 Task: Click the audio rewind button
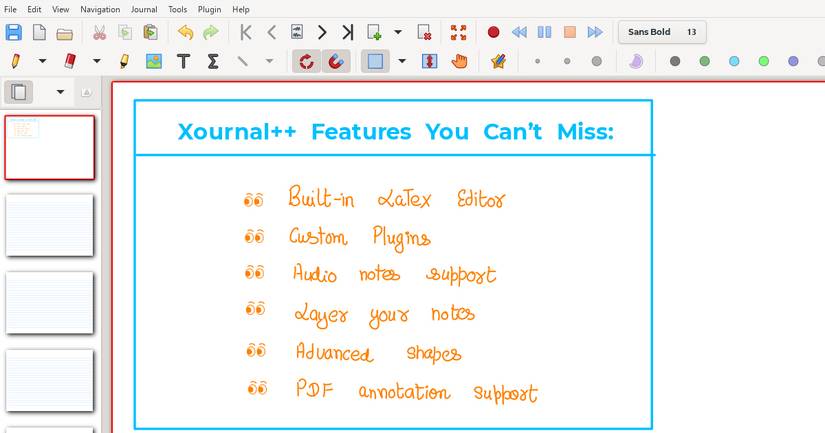pyautogui.click(x=519, y=33)
